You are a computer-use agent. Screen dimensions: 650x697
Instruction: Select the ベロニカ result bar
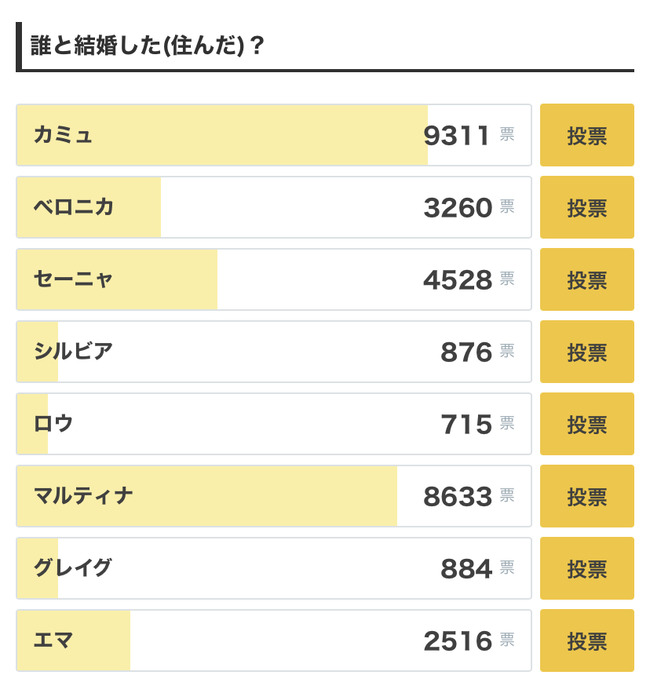(x=274, y=207)
